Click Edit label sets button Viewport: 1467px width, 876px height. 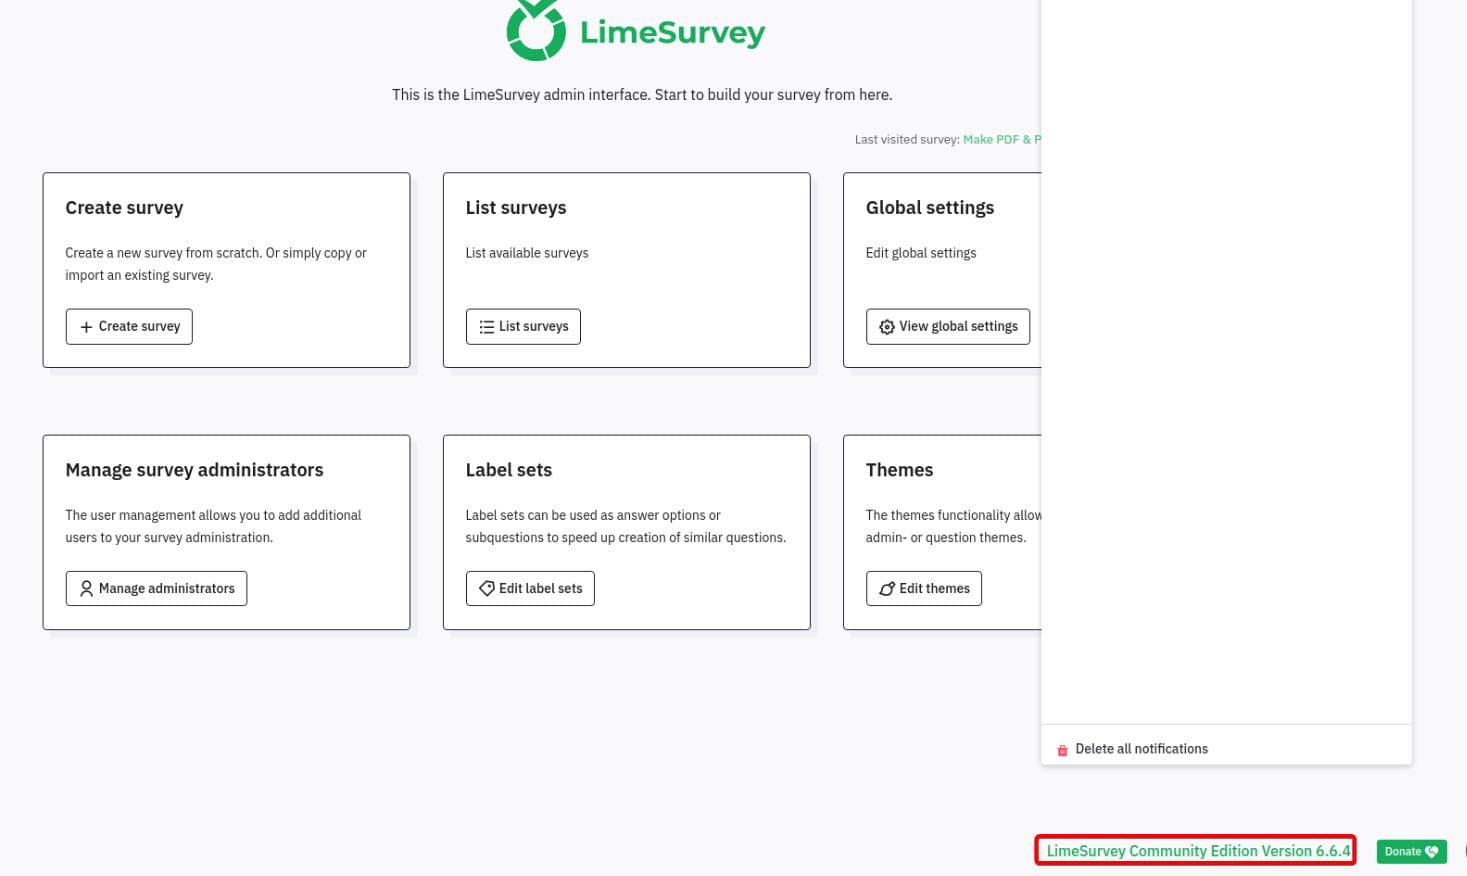point(530,588)
